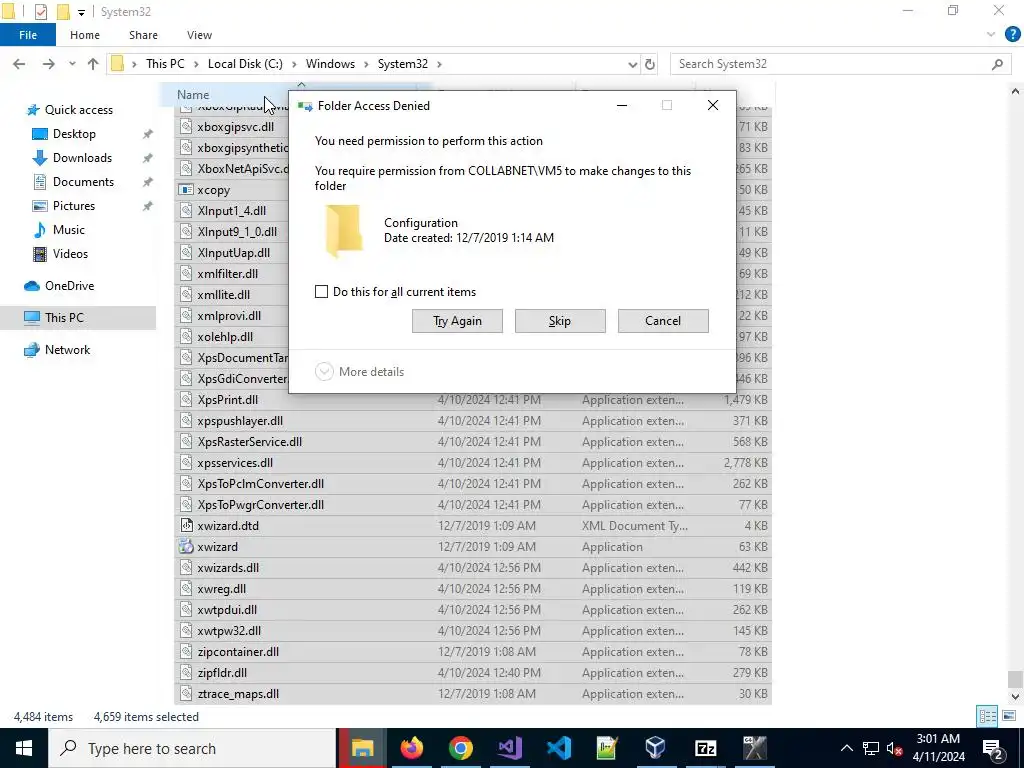Open the File menu tab
1024x768 pixels.
click(28, 35)
